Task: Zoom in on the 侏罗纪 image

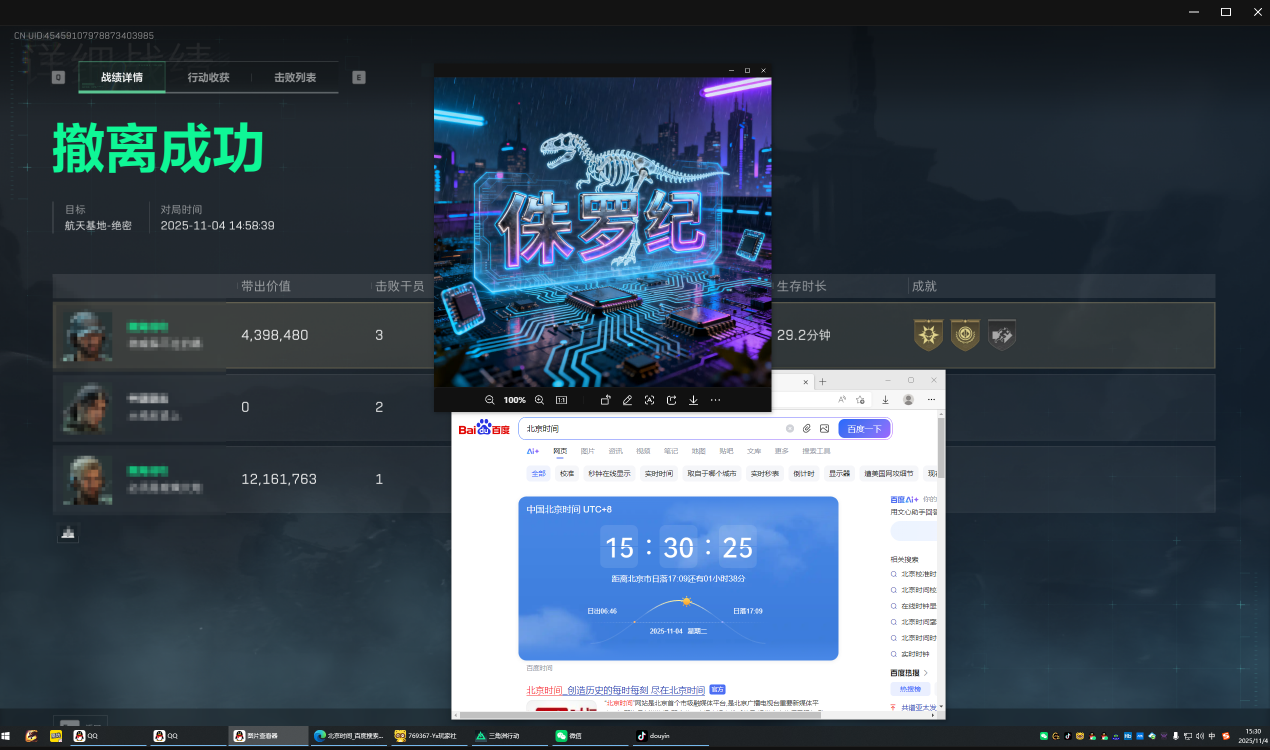Action: pyautogui.click(x=539, y=400)
